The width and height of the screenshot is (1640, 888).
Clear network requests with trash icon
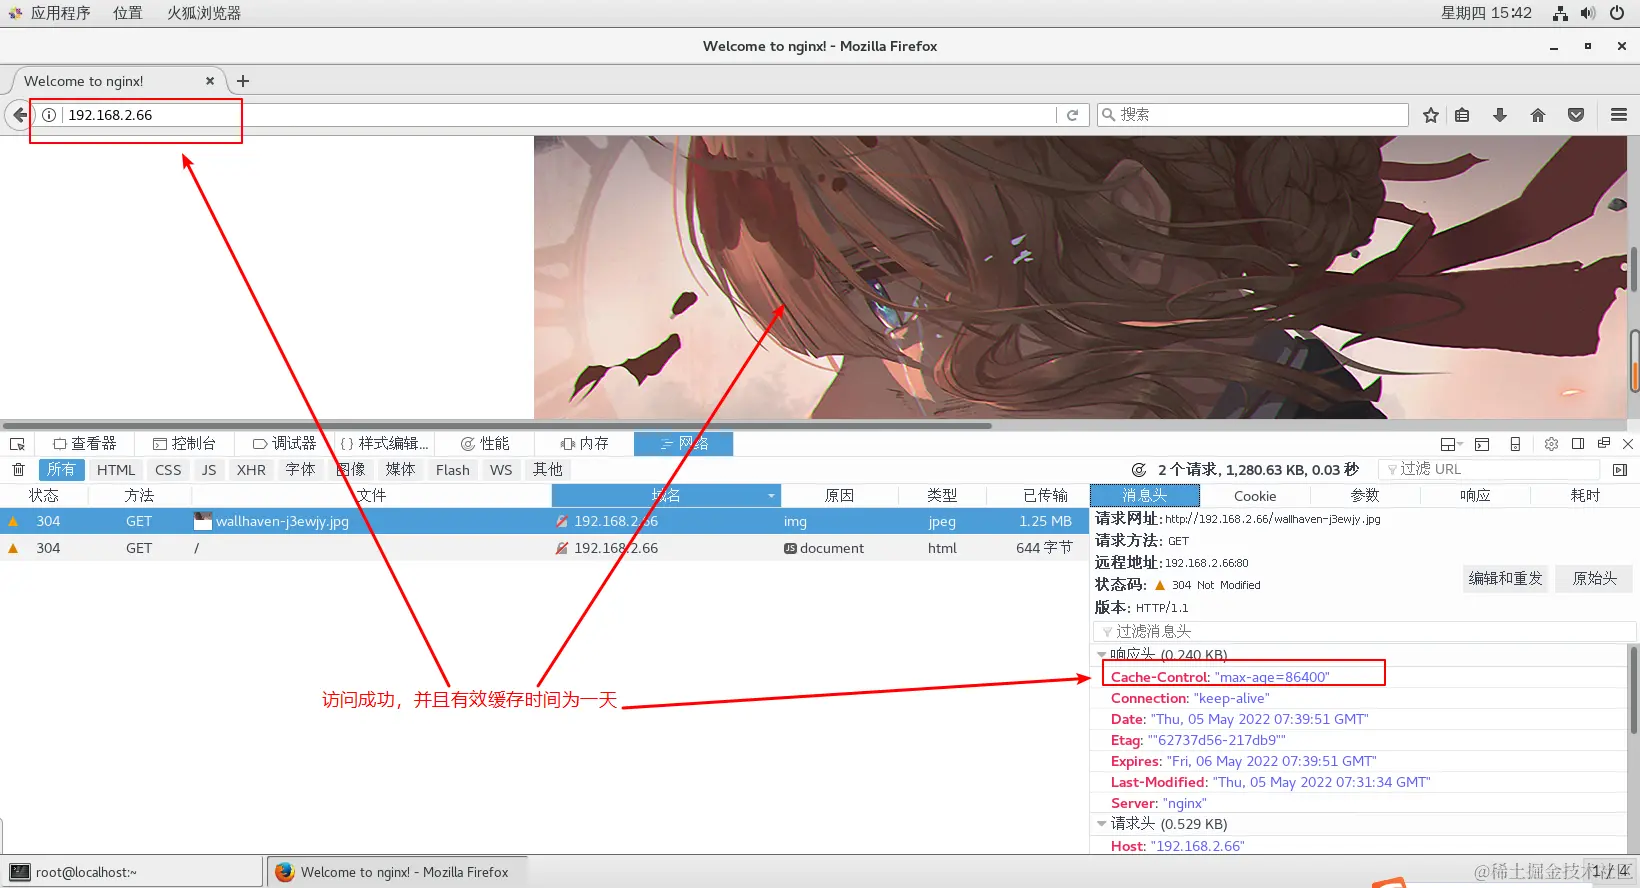(x=18, y=470)
